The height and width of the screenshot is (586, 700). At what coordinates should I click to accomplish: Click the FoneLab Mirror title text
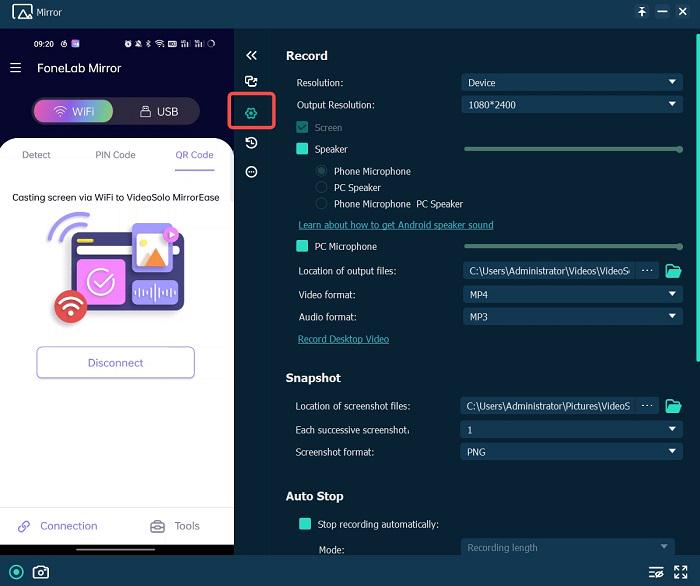point(79,68)
